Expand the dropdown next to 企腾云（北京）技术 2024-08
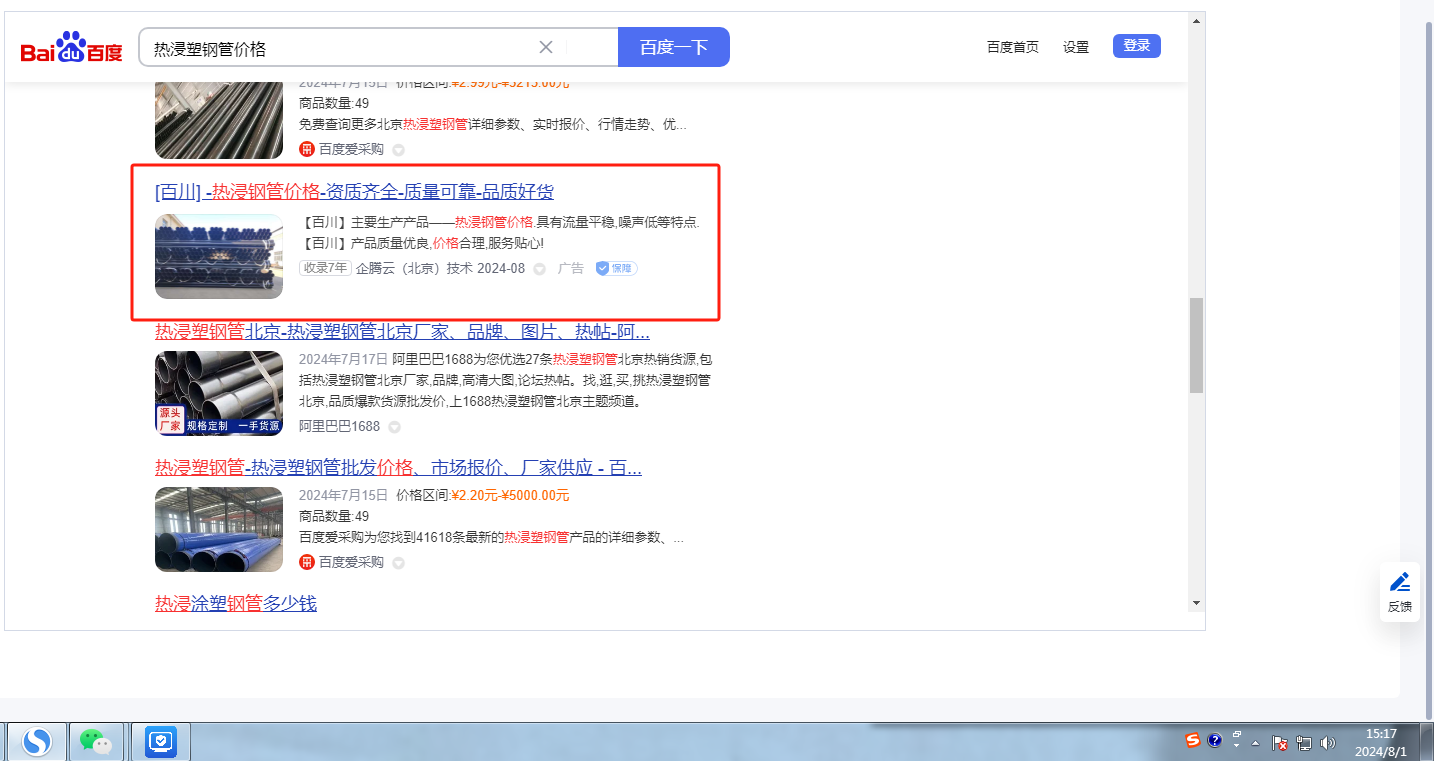 tap(539, 269)
